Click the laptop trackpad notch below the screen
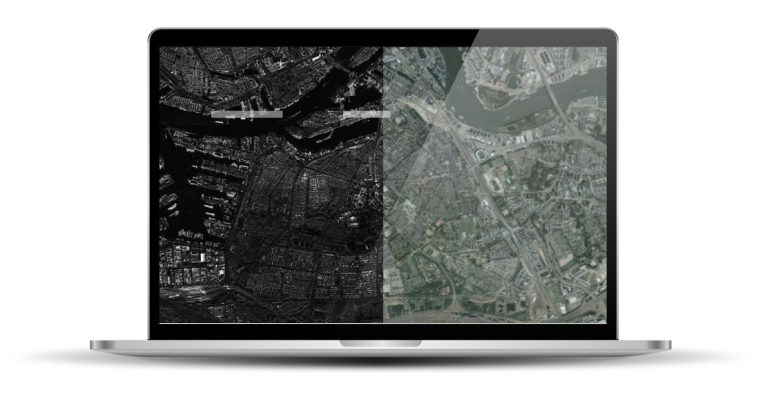 click(381, 343)
